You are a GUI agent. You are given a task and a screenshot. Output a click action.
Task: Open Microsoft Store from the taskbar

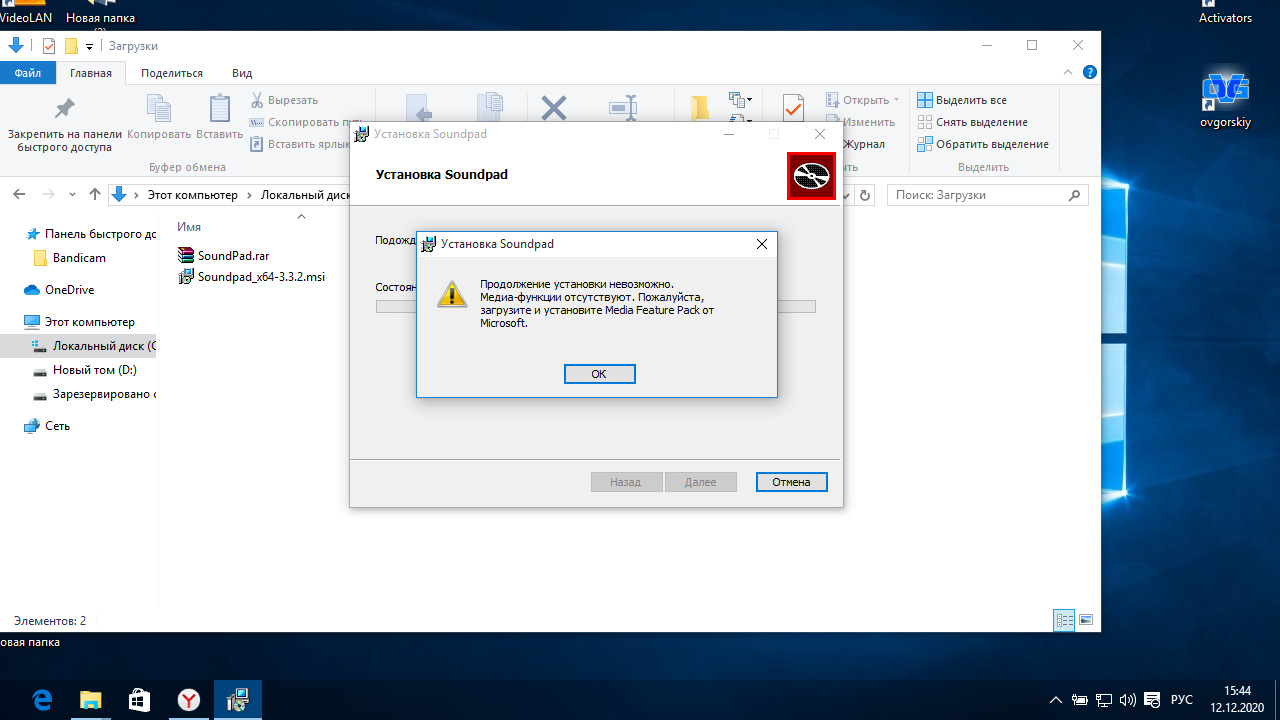pyautogui.click(x=140, y=700)
